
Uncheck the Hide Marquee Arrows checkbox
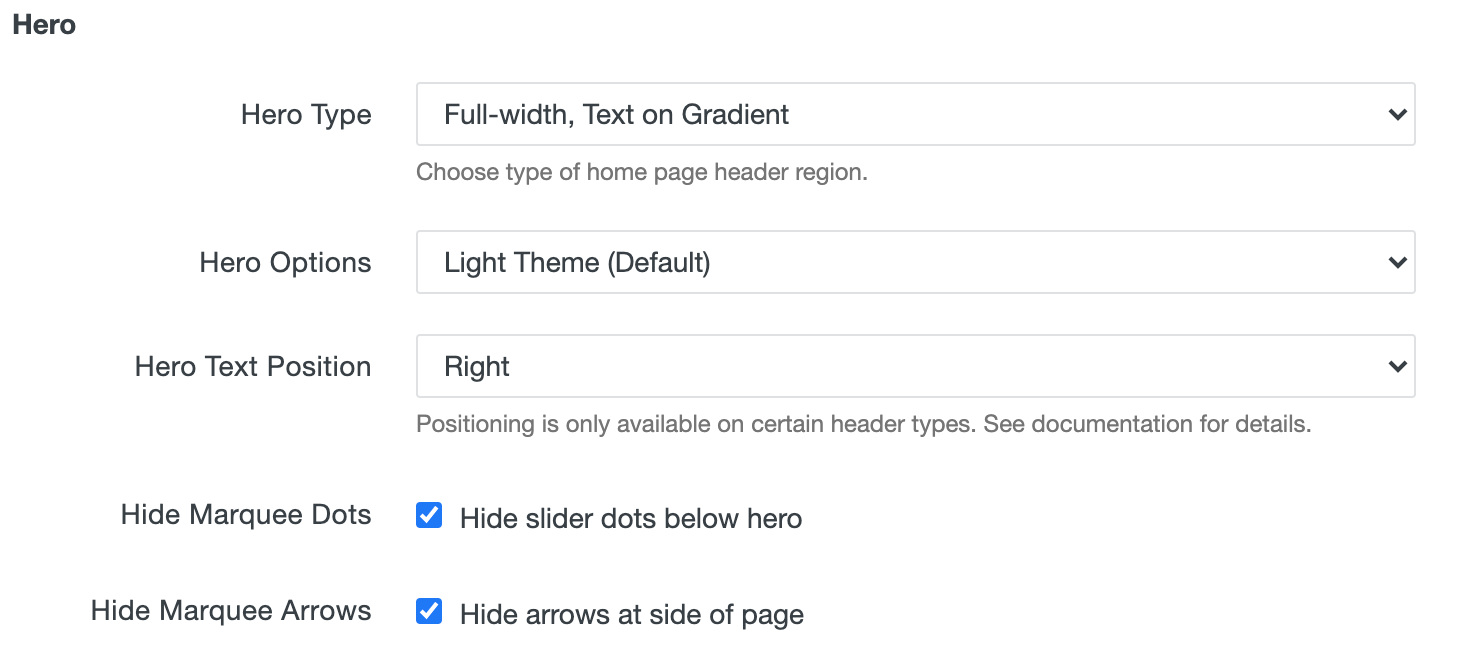tap(429, 612)
